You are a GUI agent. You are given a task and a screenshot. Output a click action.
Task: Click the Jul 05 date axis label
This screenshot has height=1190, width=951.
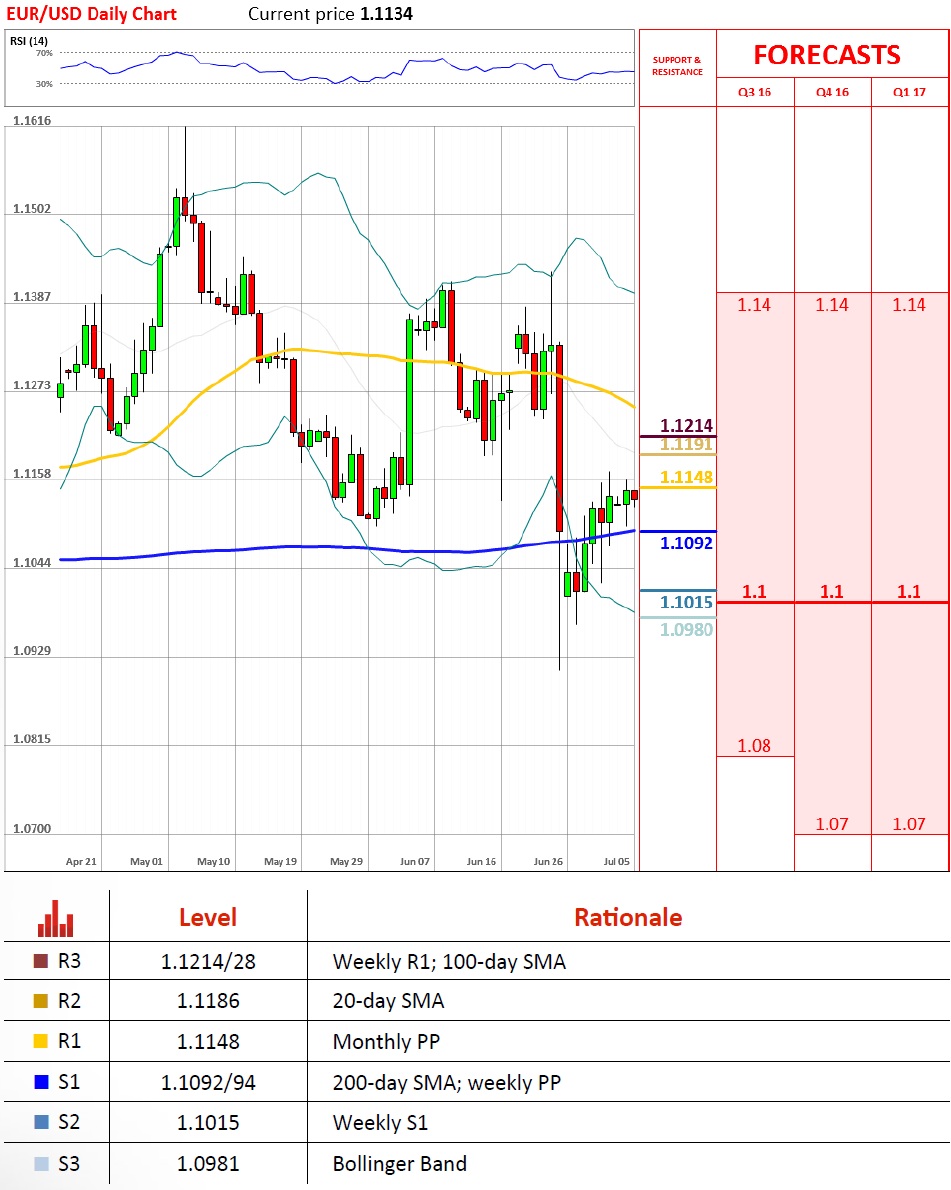[616, 861]
